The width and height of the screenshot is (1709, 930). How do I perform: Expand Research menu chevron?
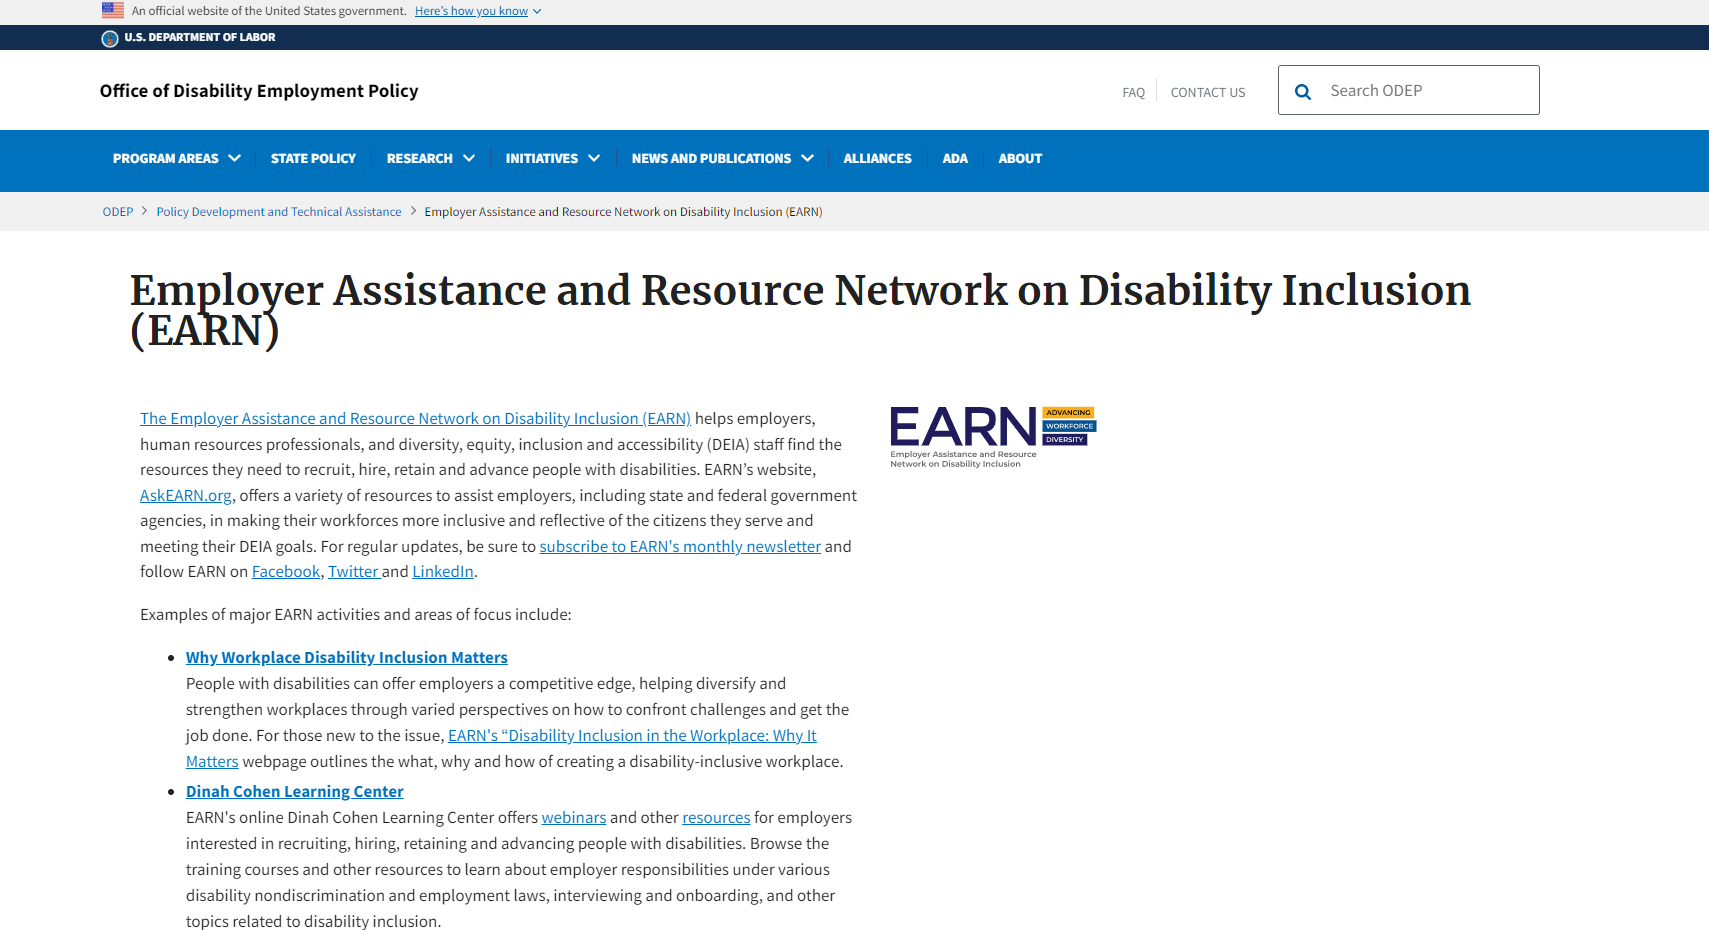click(469, 158)
